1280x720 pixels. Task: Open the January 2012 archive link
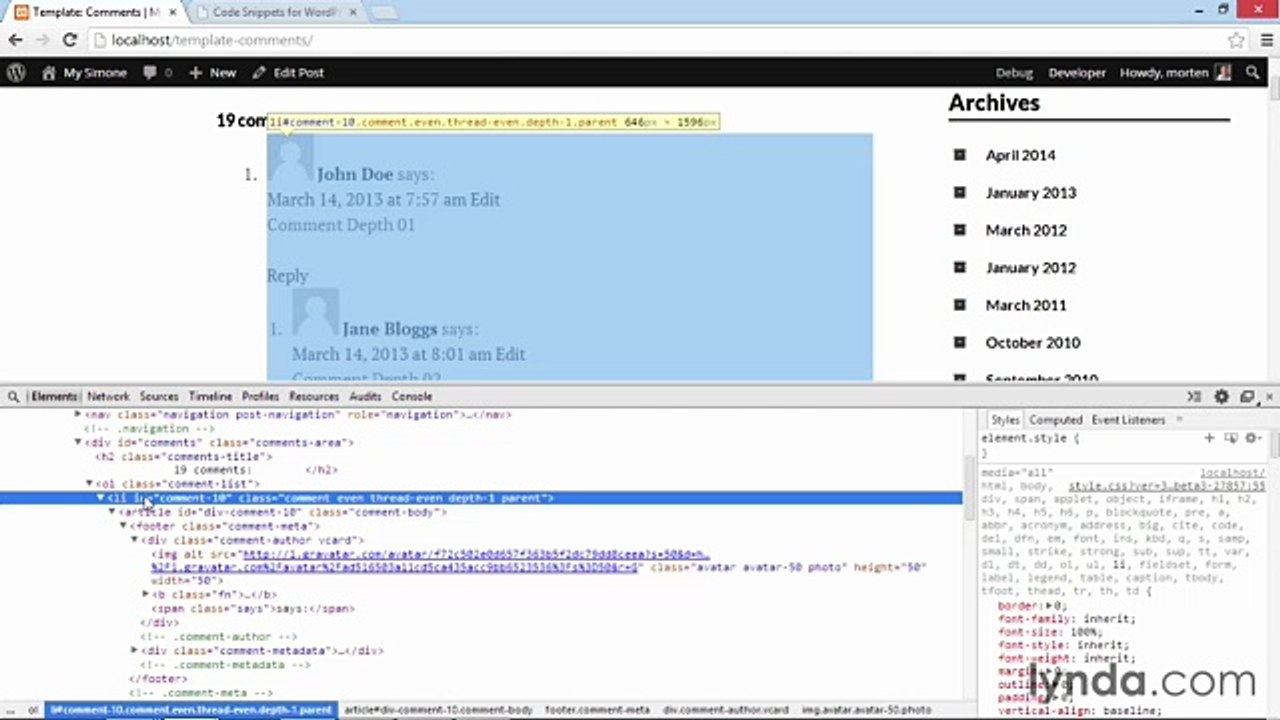coord(1031,267)
